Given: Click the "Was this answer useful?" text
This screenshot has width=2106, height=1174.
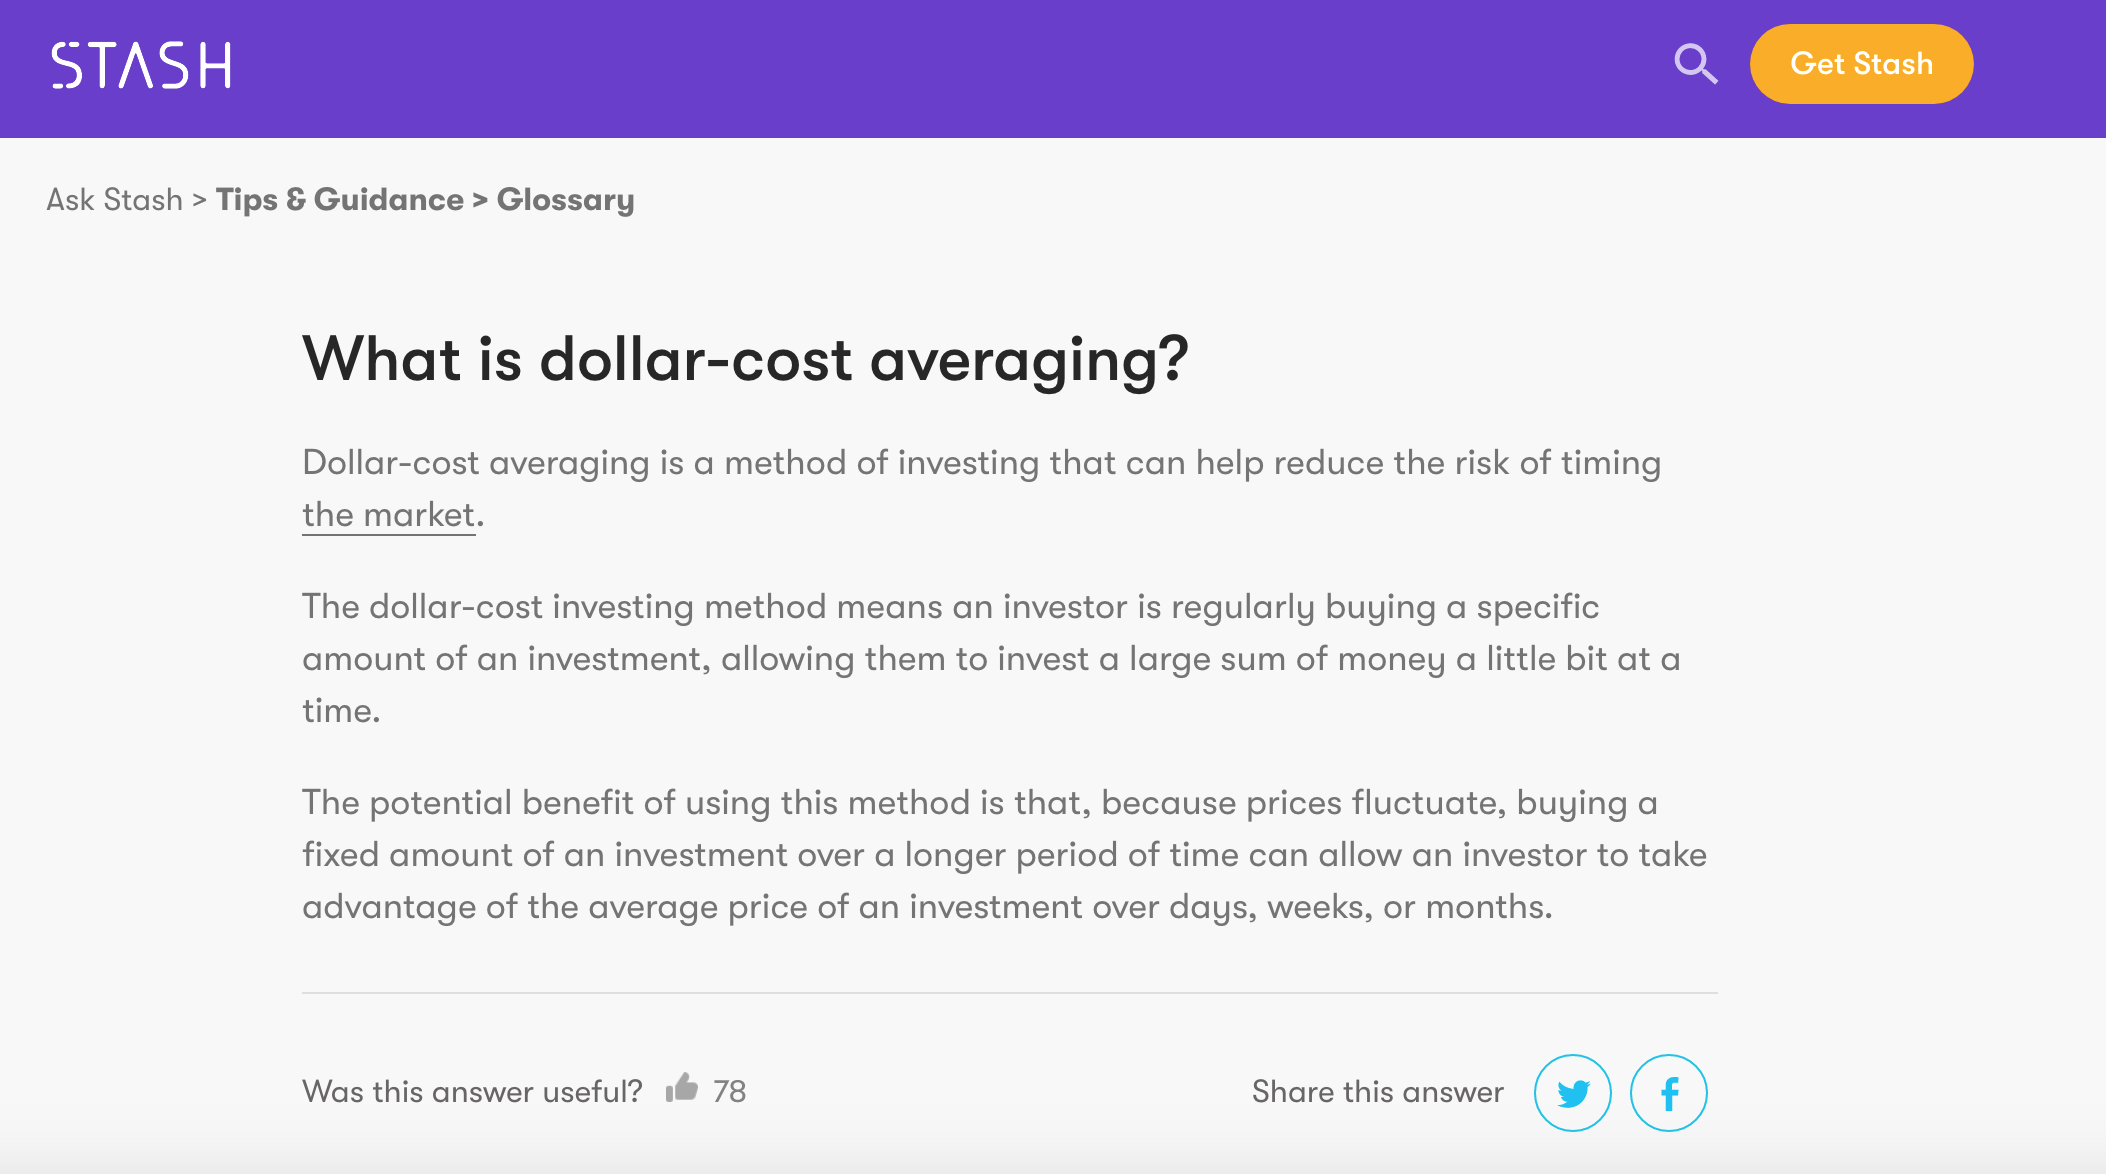Looking at the screenshot, I should coord(472,1091).
